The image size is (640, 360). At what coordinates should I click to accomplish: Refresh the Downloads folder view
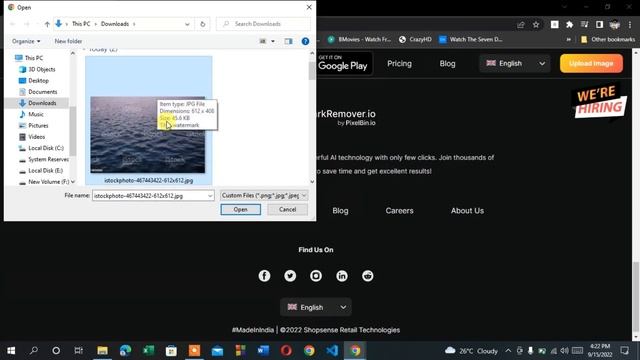click(202, 24)
